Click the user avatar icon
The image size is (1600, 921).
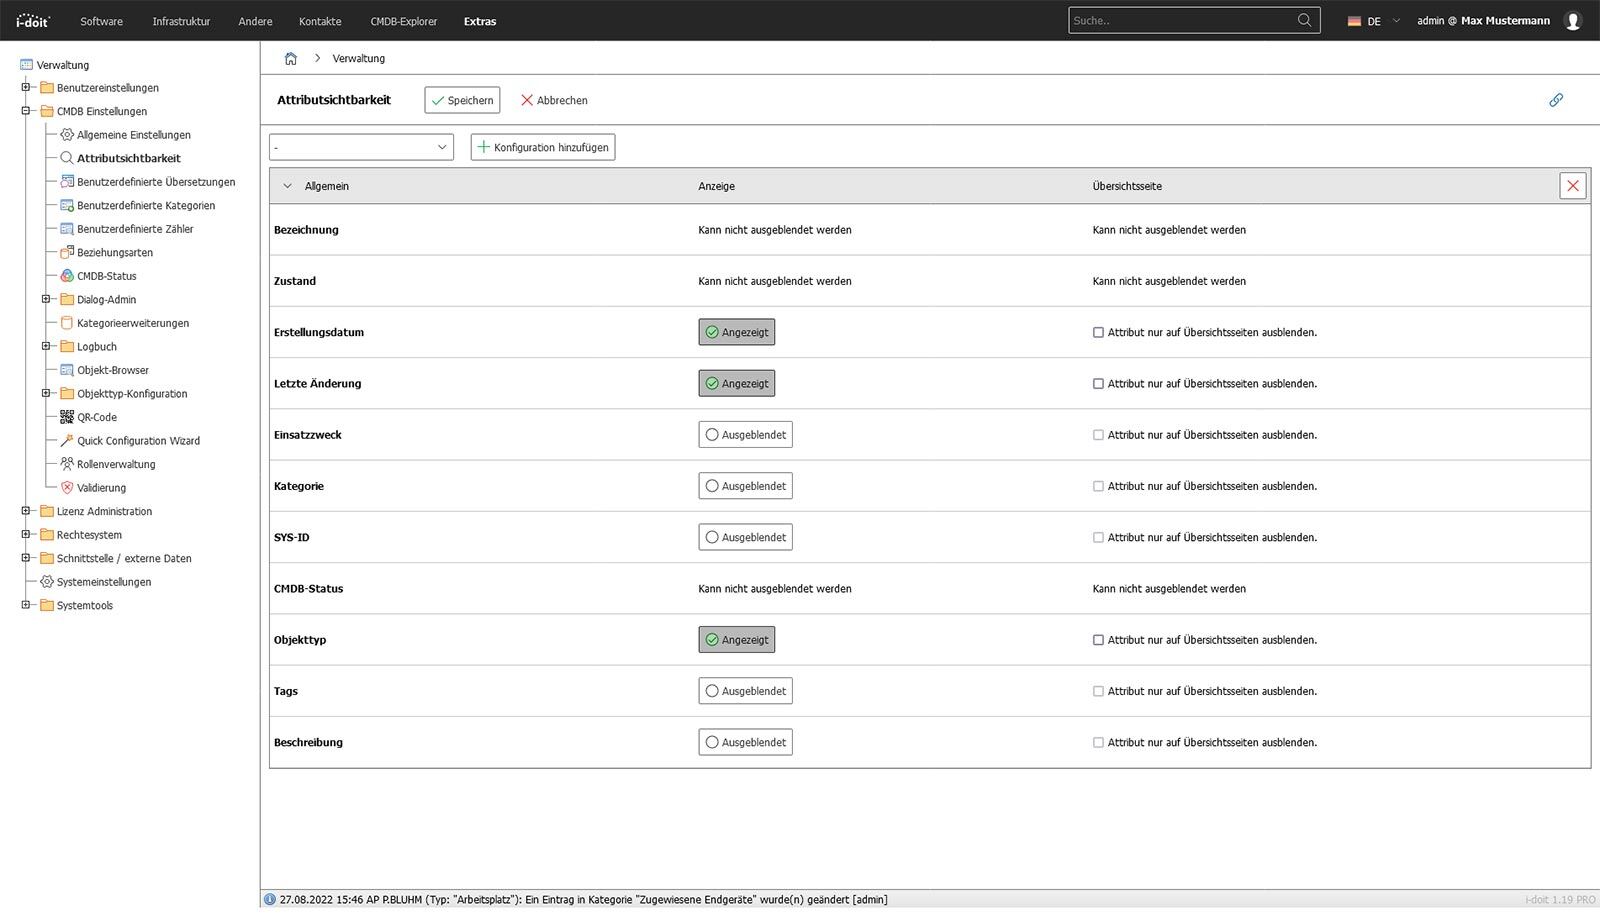pos(1573,21)
